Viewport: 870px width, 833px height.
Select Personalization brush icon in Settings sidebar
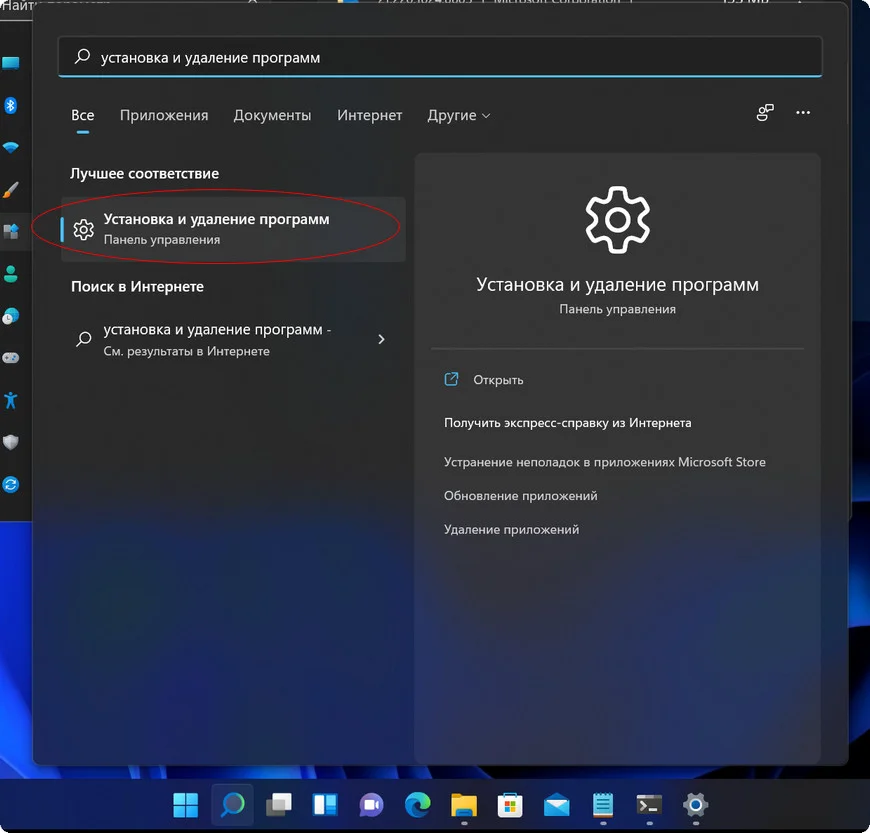(x=11, y=189)
